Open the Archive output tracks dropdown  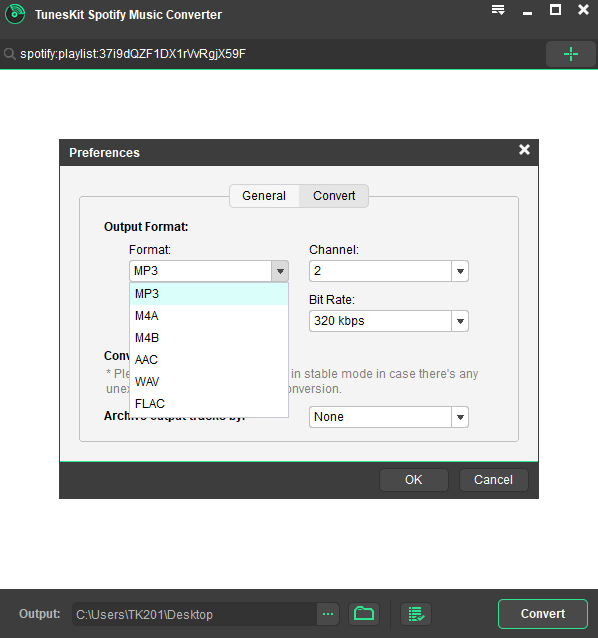click(x=389, y=417)
